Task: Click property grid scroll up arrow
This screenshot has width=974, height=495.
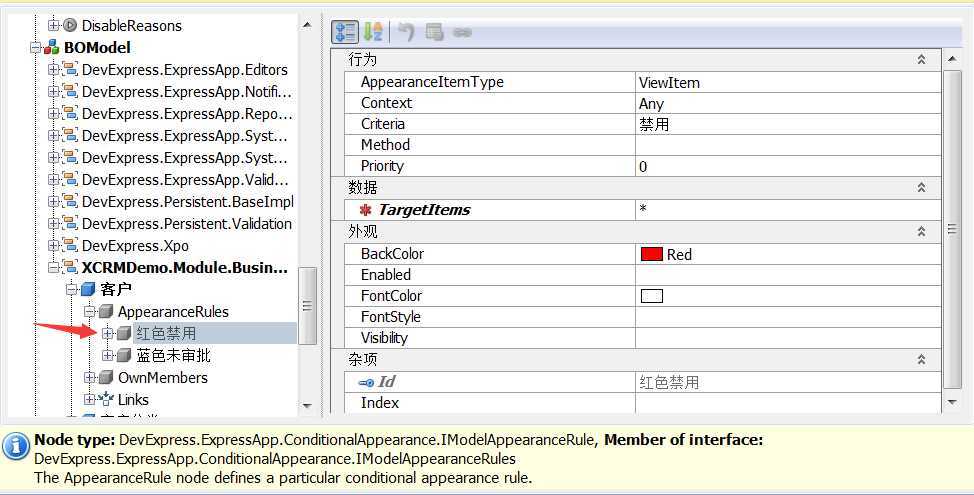Action: click(952, 60)
